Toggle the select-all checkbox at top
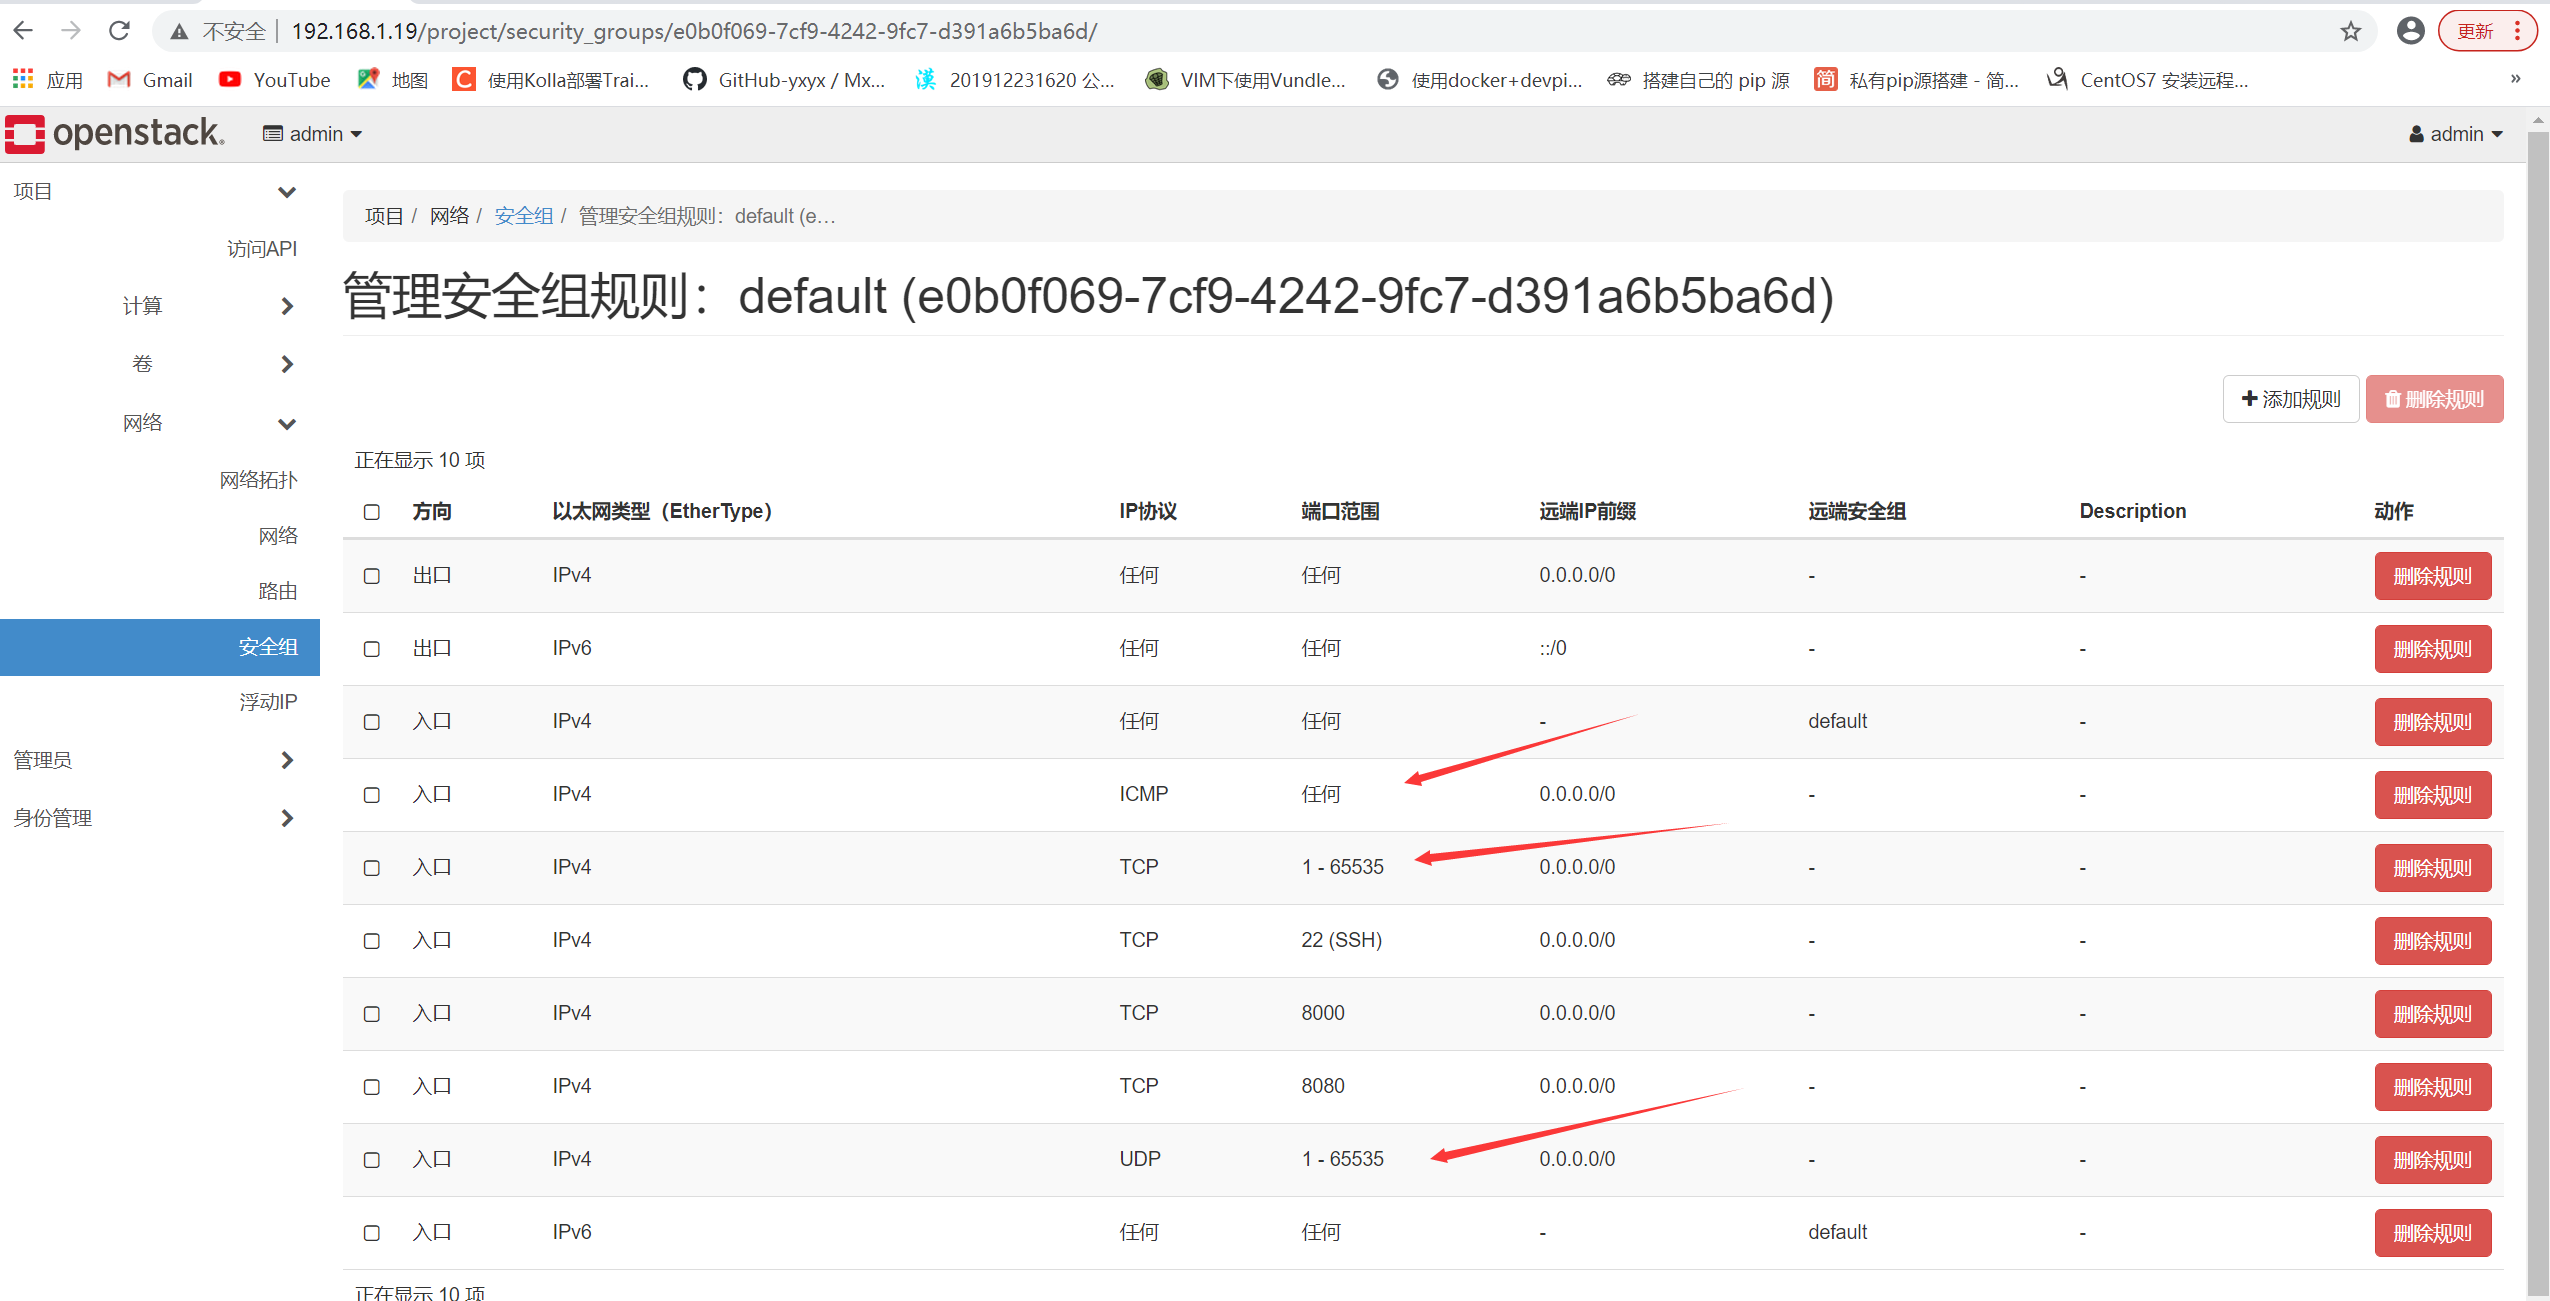This screenshot has height=1301, width=2550. [x=370, y=511]
